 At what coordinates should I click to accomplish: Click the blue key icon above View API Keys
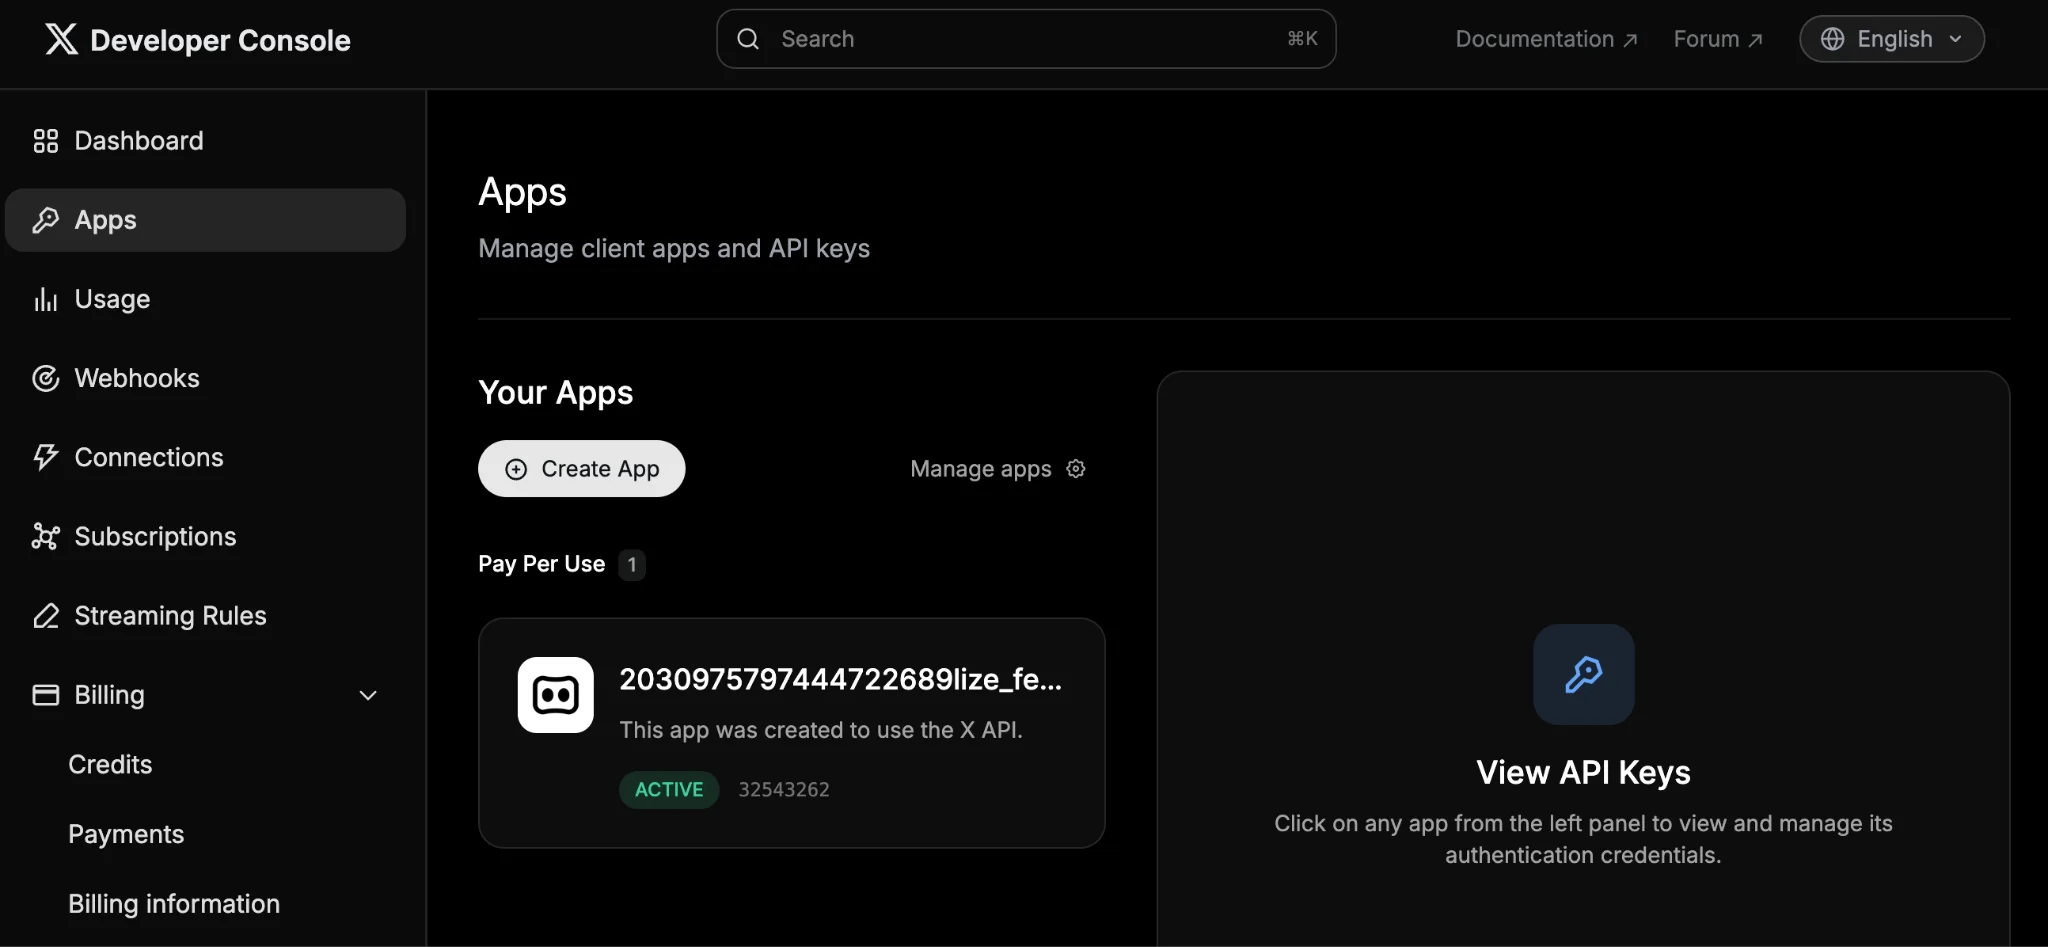click(x=1584, y=674)
